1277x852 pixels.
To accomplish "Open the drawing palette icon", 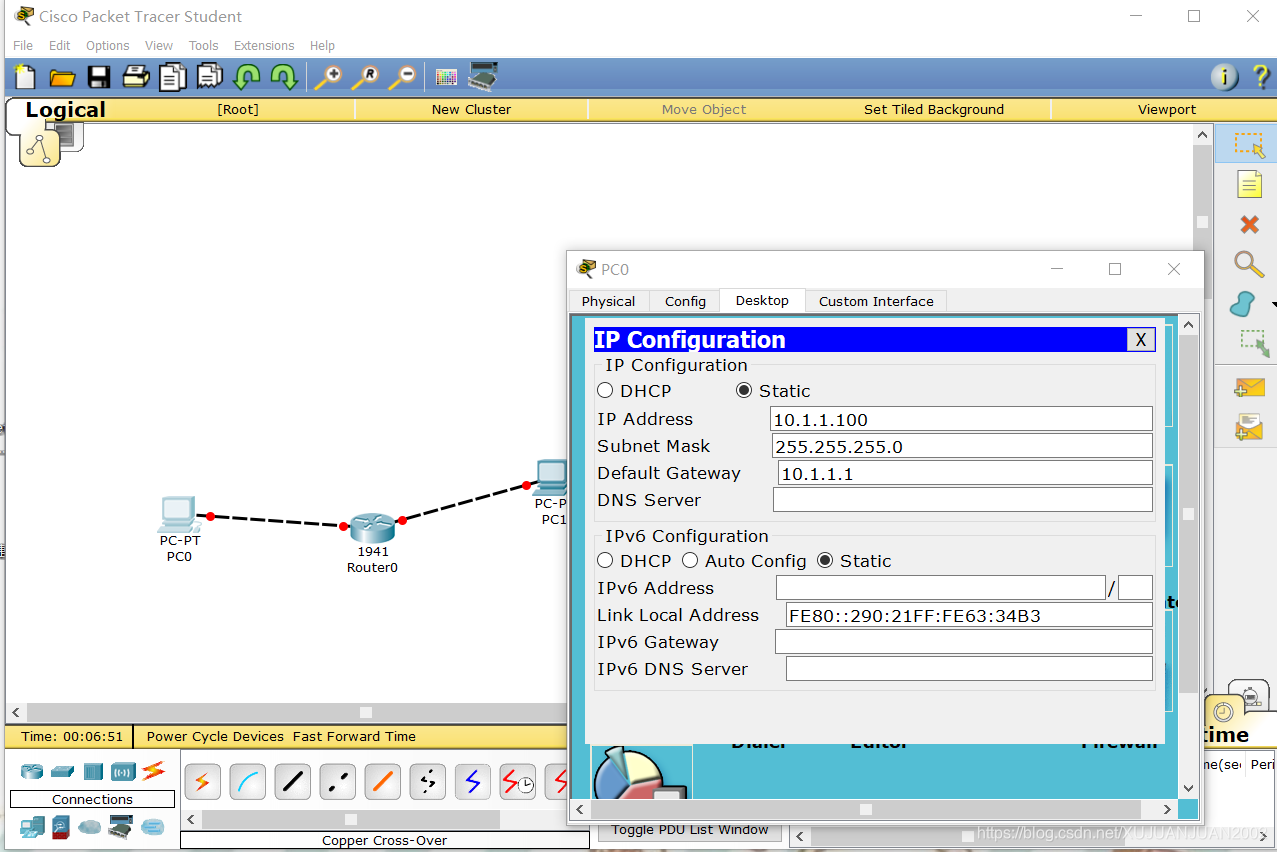I will pos(446,77).
